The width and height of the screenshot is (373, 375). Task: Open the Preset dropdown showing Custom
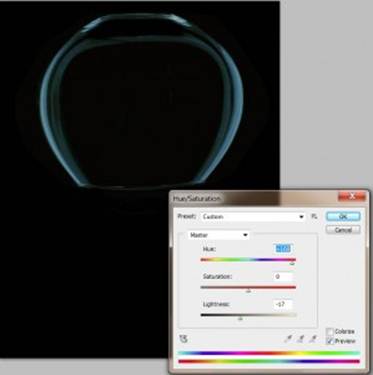click(x=253, y=217)
